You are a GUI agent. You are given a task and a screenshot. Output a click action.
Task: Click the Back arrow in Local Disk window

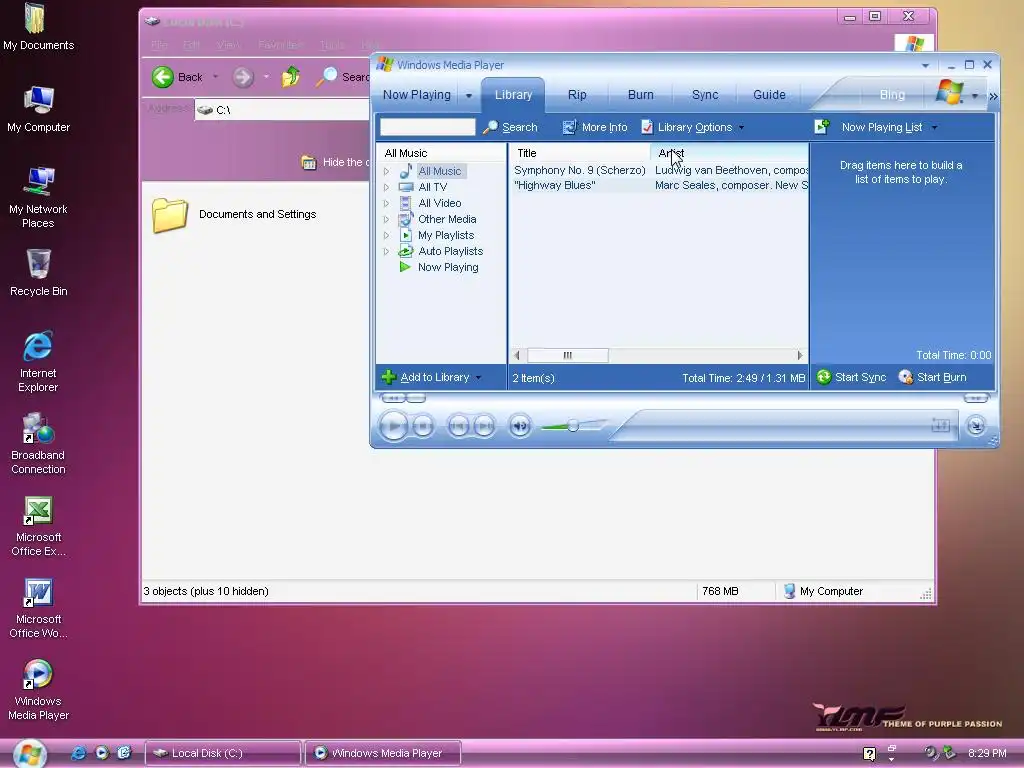163,77
